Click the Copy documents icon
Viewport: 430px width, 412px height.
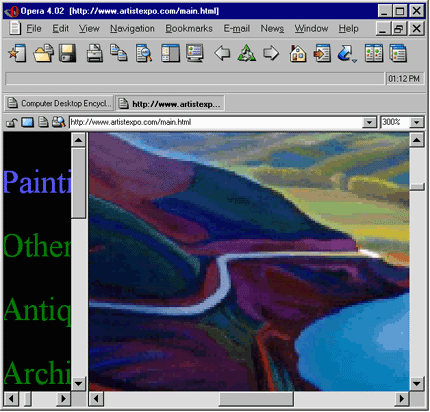click(119, 53)
